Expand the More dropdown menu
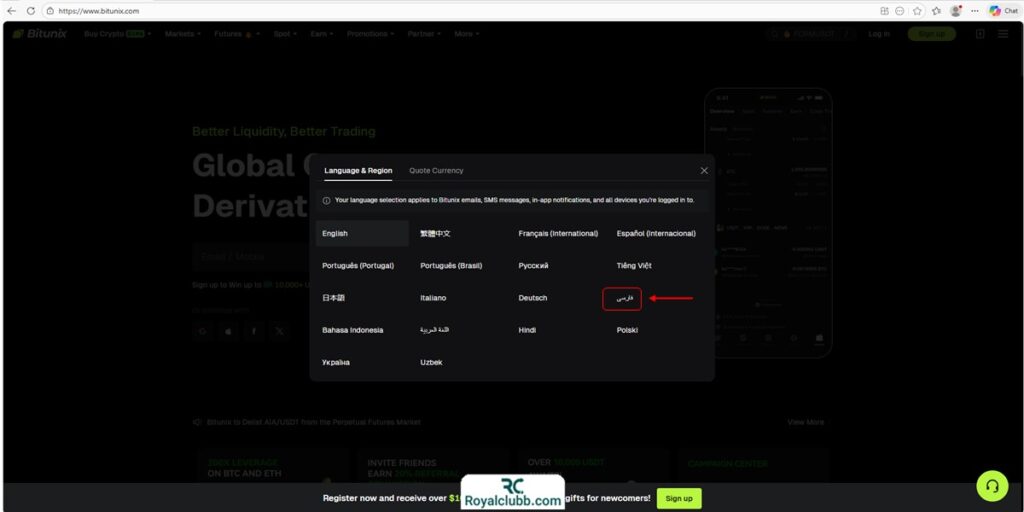Viewport: 1024px width, 512px height. (x=467, y=33)
